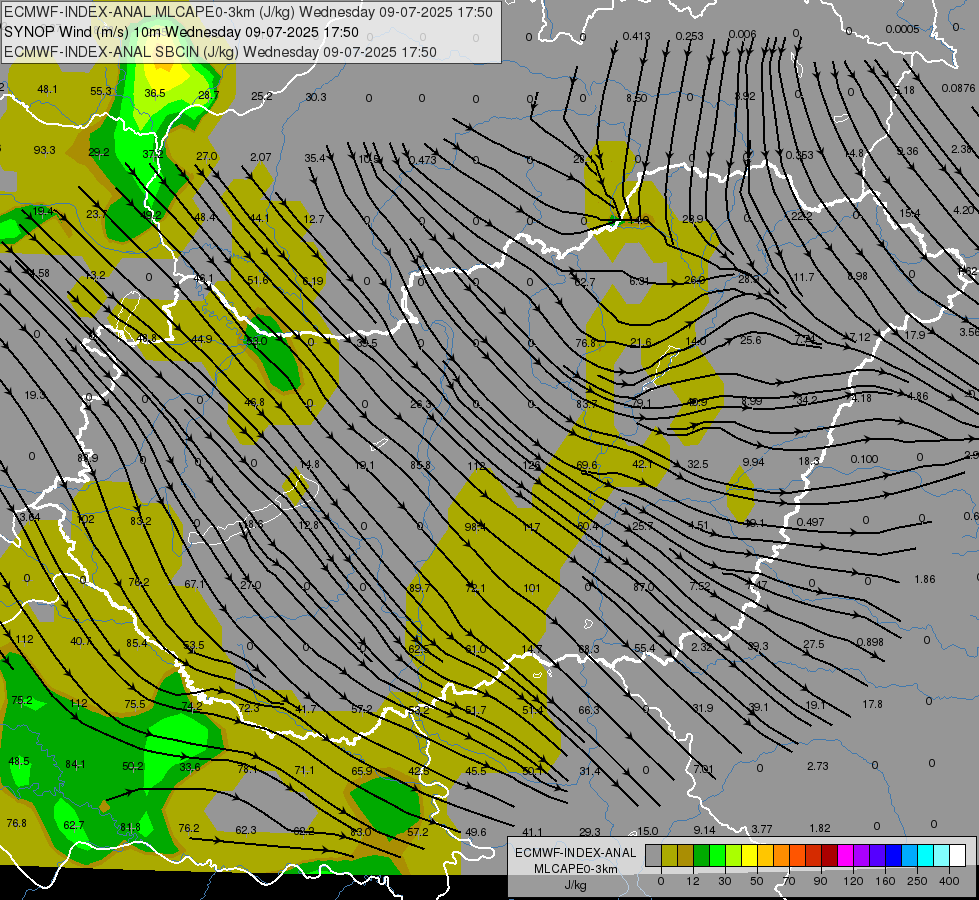Click the map value 0.898
979x900 pixels.
pyautogui.click(x=870, y=643)
